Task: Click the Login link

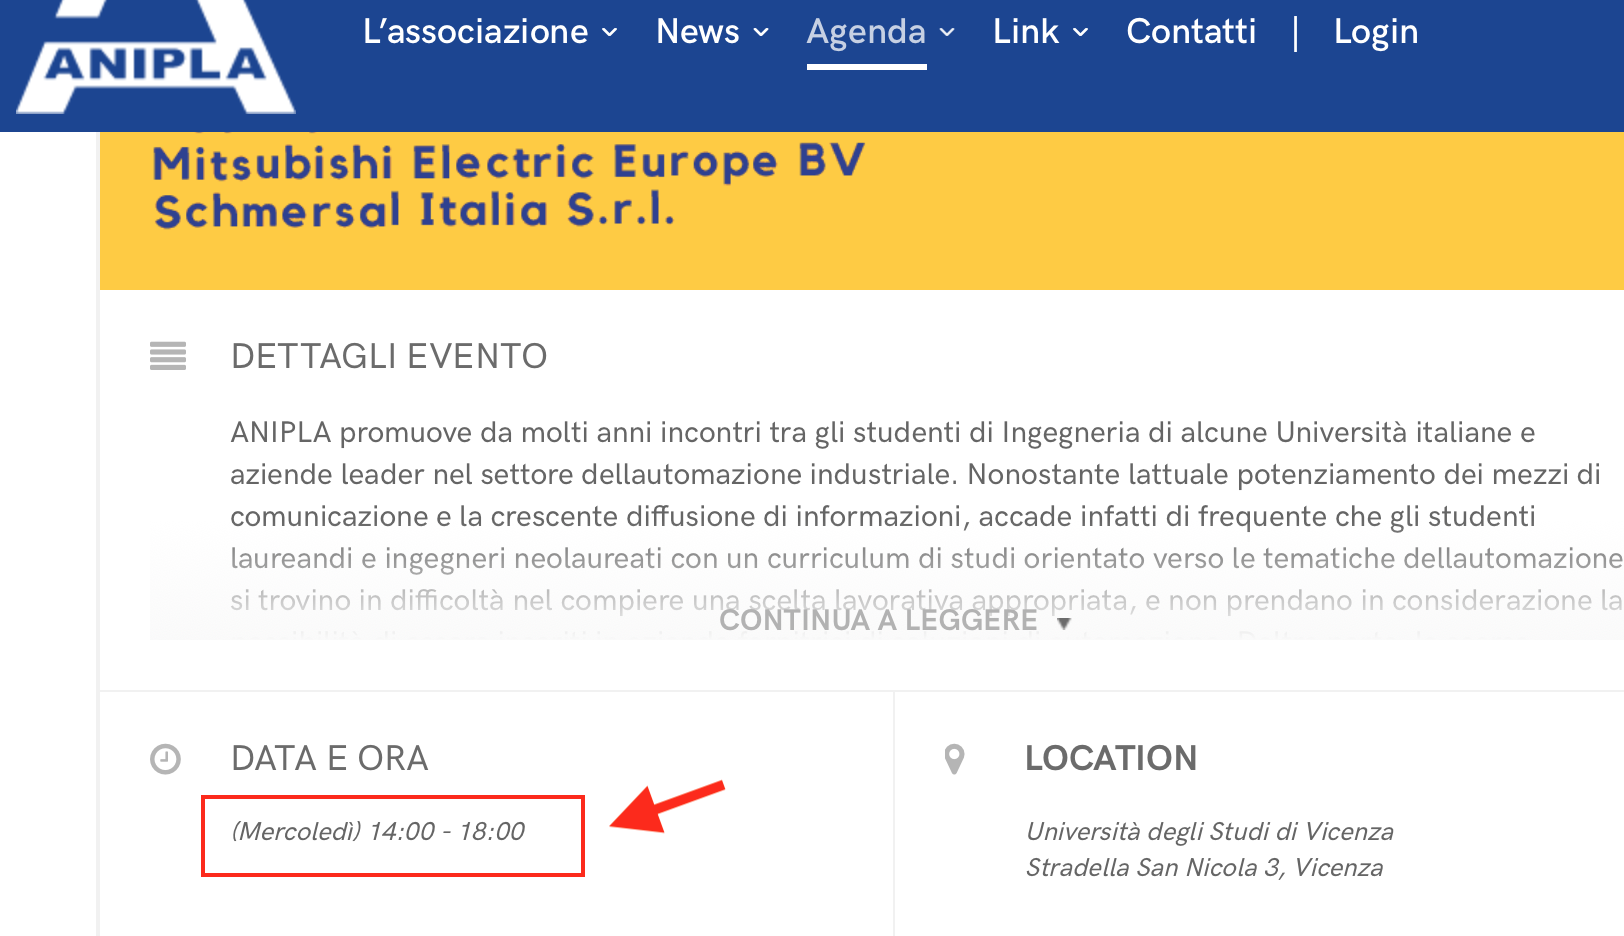Action: tap(1376, 32)
